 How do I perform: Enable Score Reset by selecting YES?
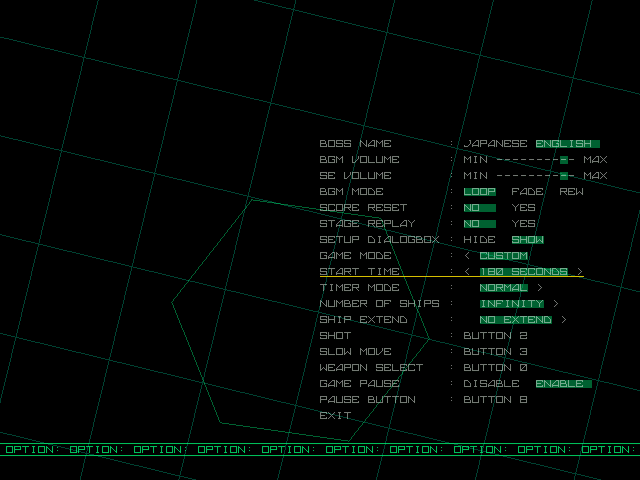pos(523,208)
